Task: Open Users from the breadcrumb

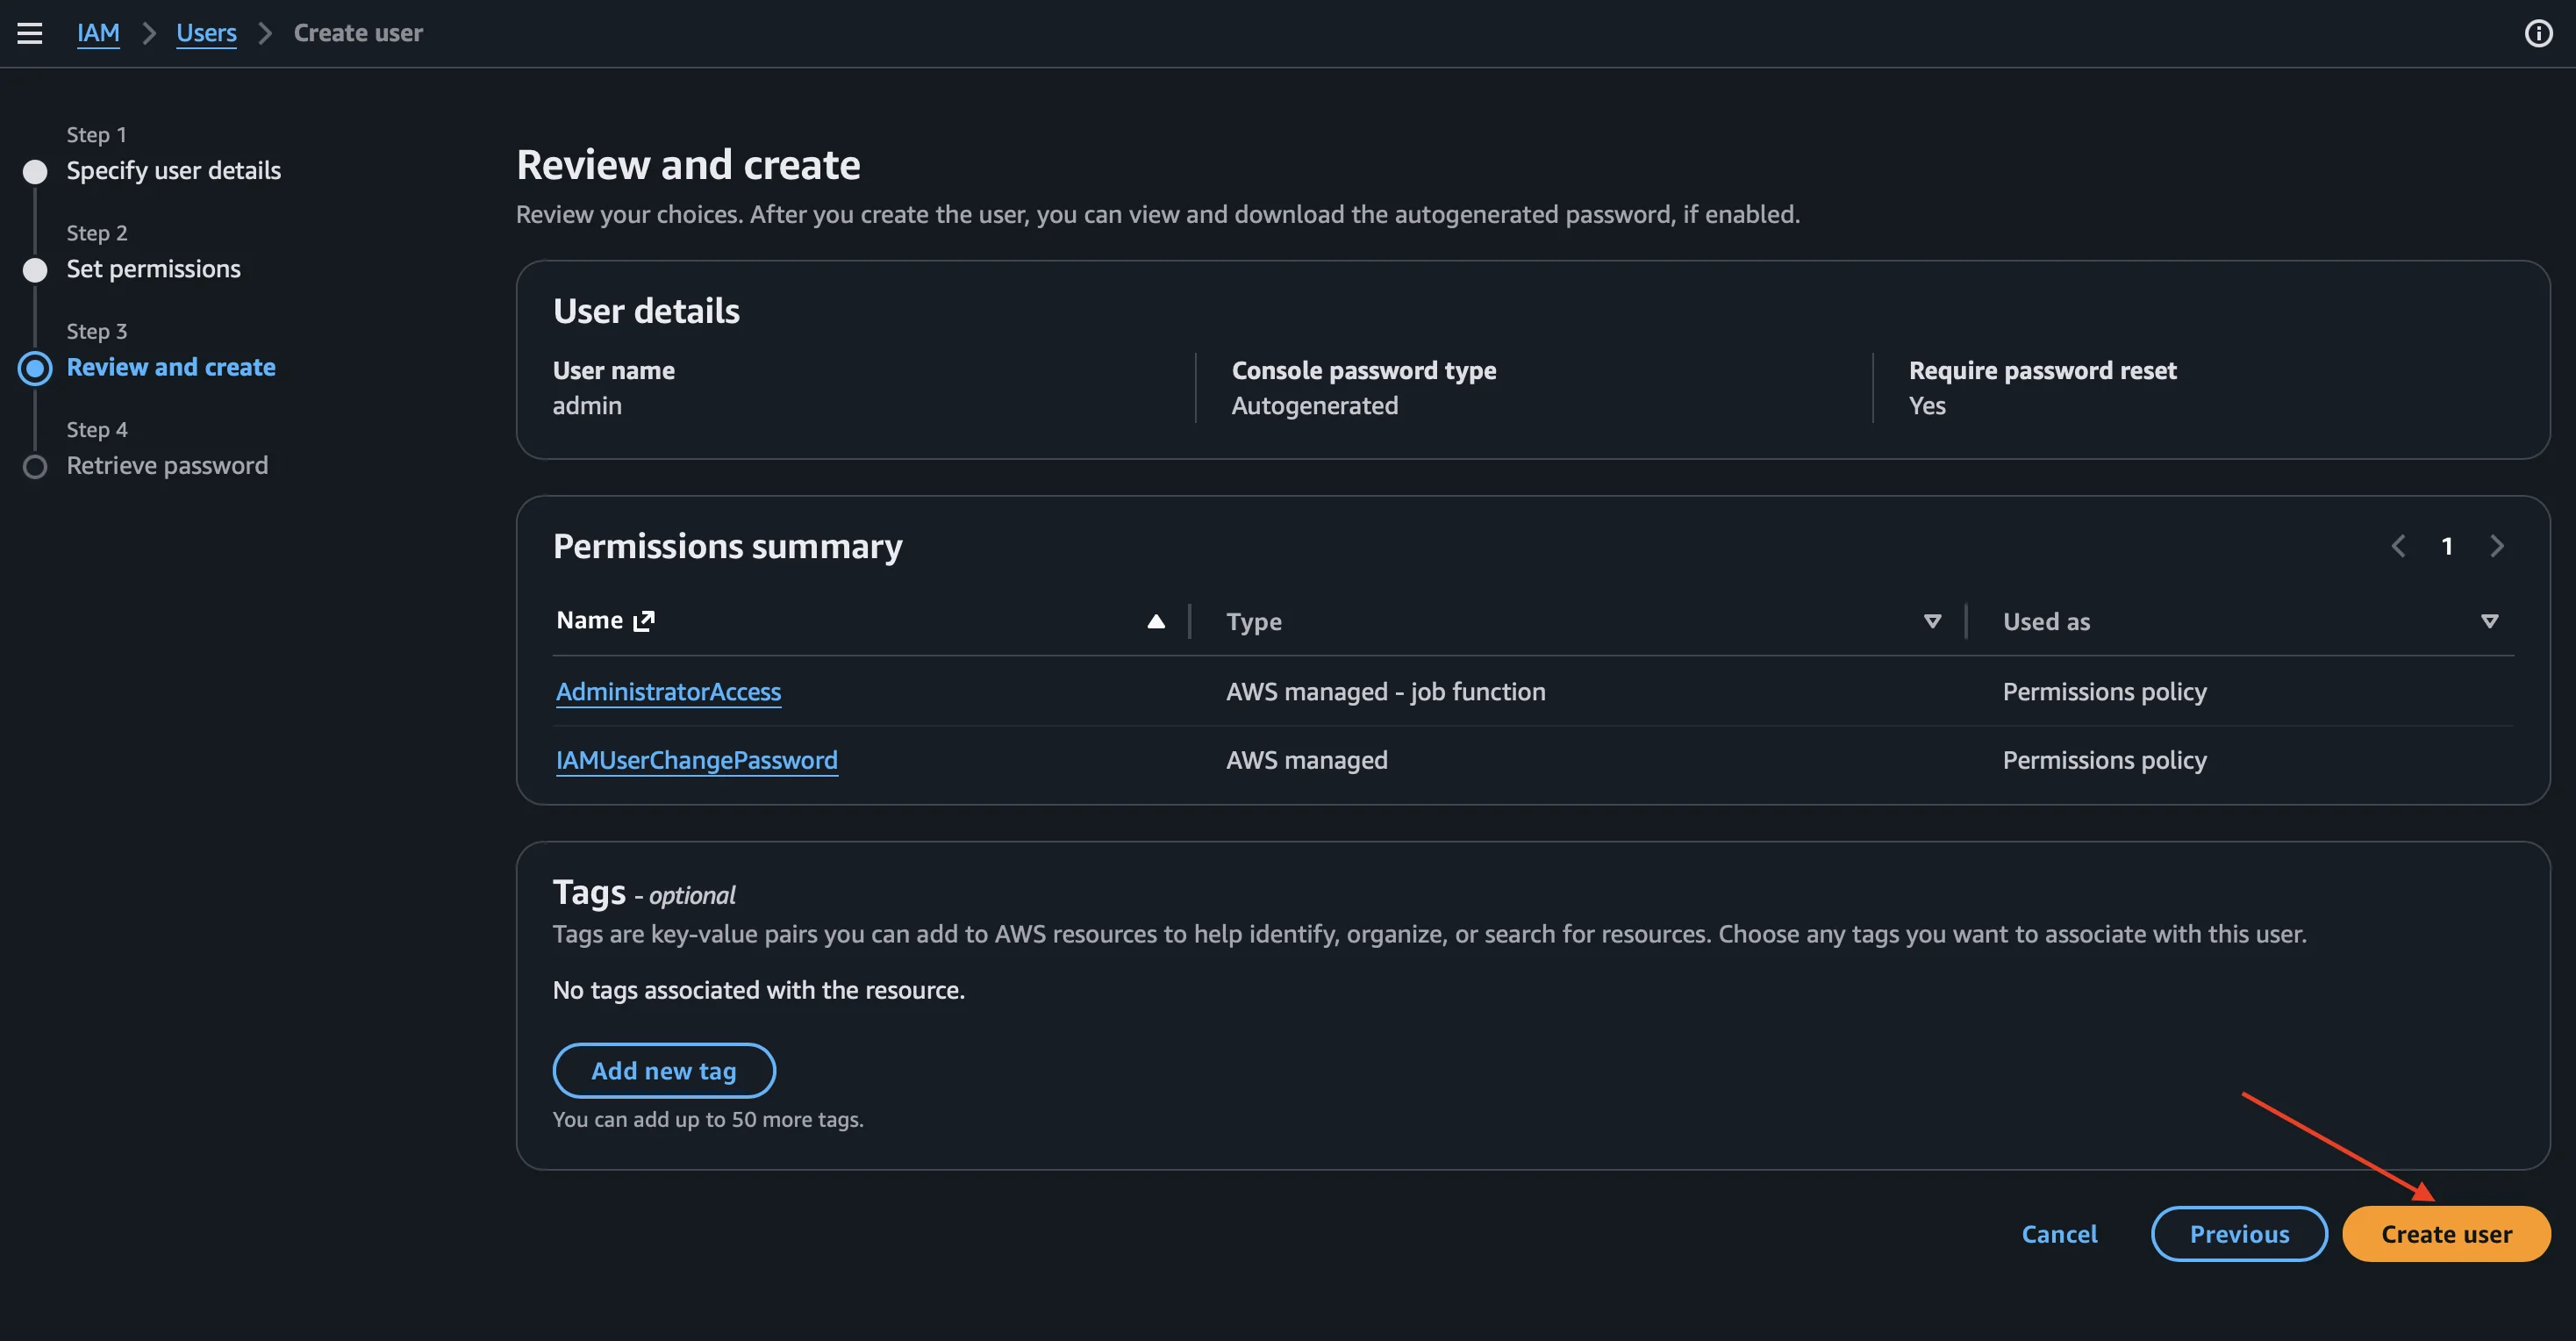Action: point(206,32)
